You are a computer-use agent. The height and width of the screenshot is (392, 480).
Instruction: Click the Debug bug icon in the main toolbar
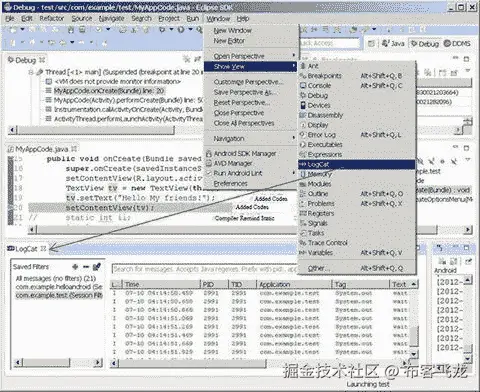pos(162,30)
